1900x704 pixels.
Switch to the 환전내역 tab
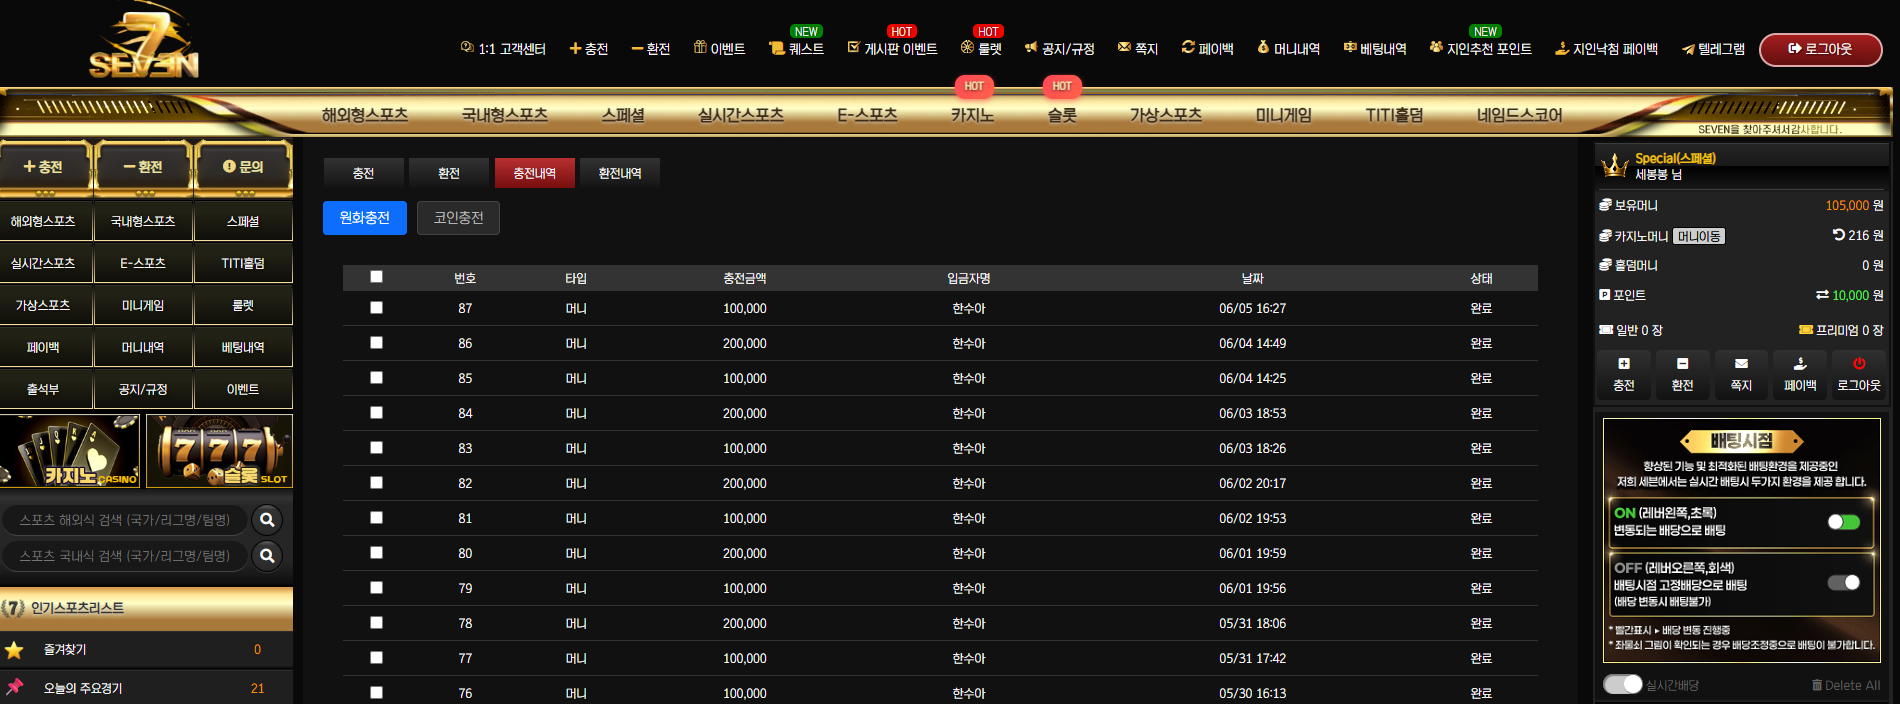pos(620,173)
